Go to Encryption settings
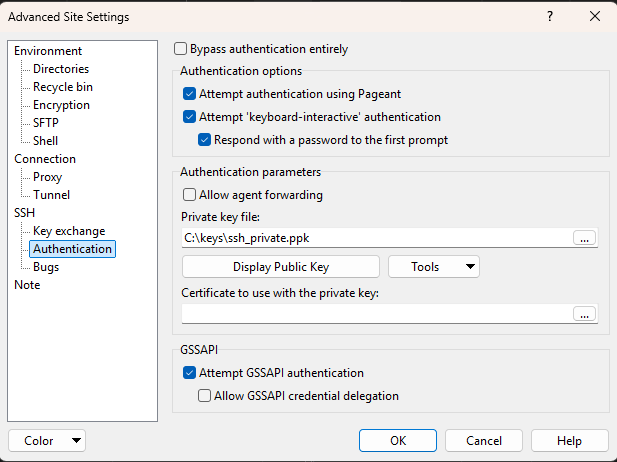 coord(61,105)
